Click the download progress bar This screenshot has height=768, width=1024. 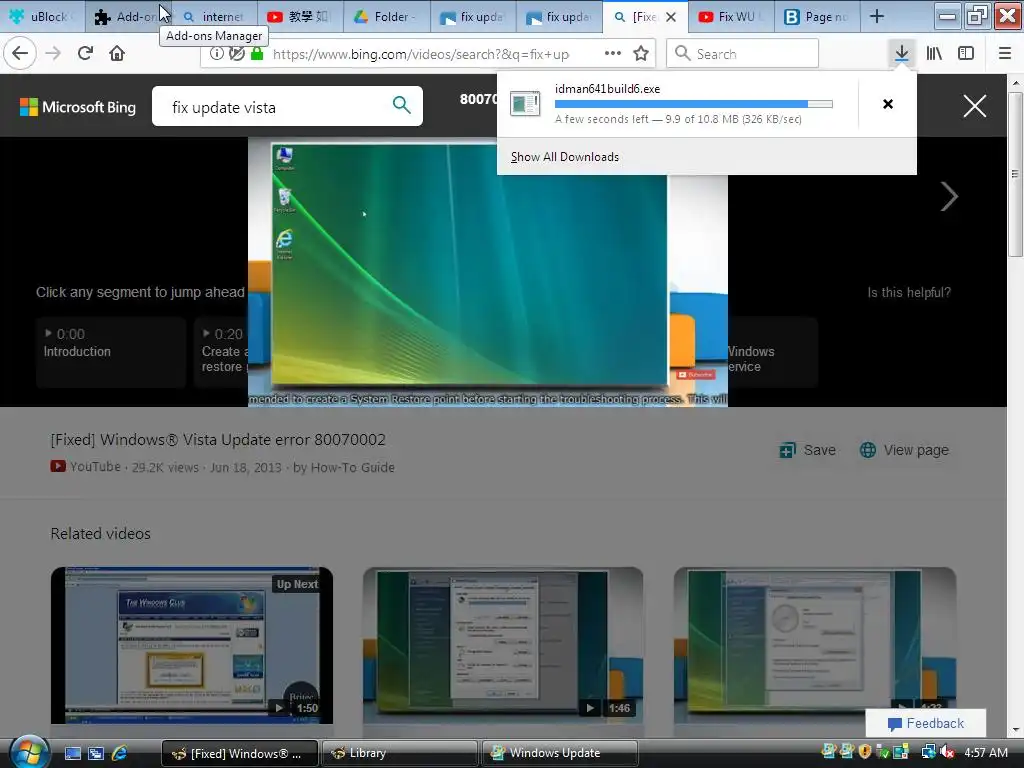click(x=694, y=104)
